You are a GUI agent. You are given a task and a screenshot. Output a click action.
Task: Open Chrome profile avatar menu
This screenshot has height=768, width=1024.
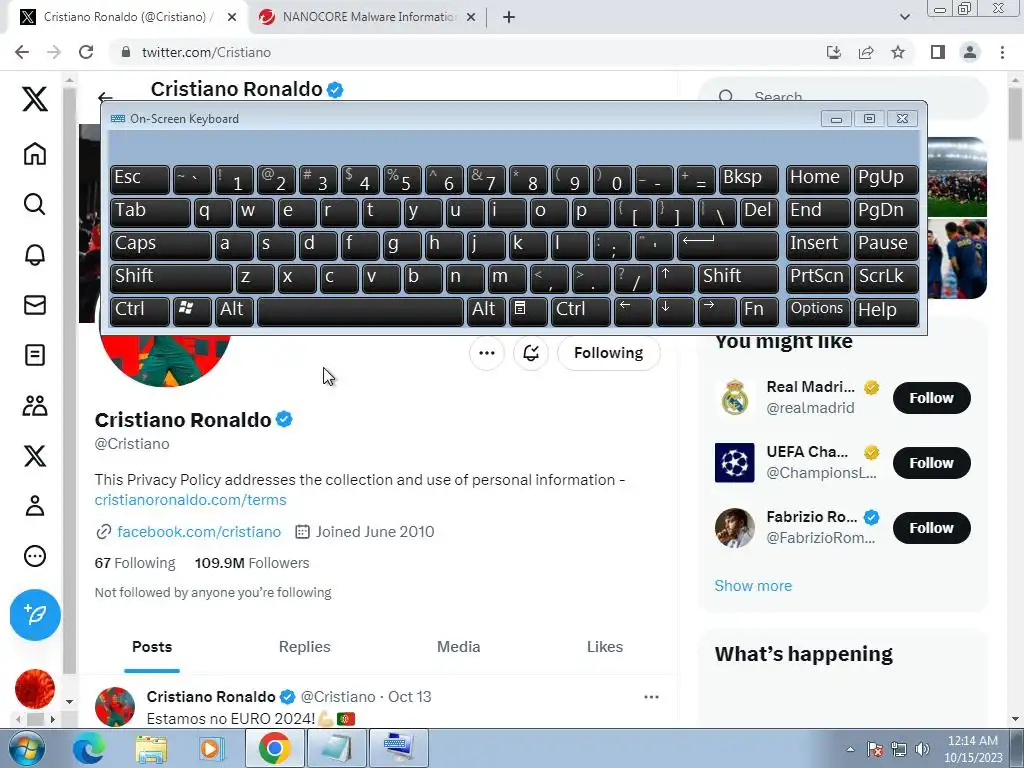click(x=970, y=52)
